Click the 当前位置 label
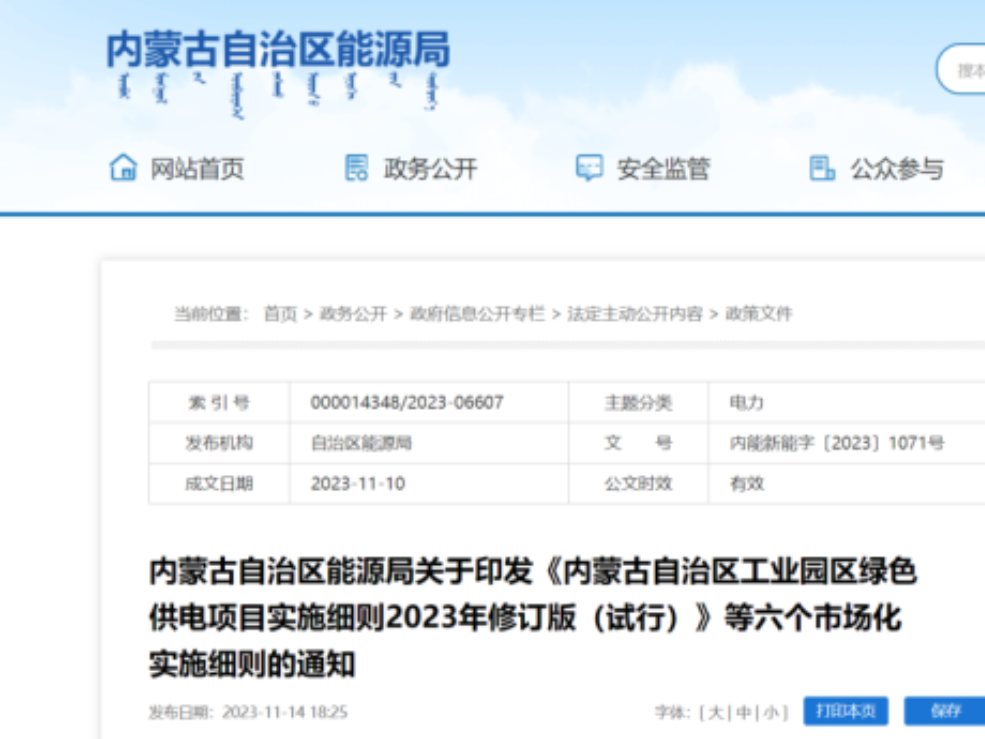Screen dimensions: 985x739 click(211, 313)
